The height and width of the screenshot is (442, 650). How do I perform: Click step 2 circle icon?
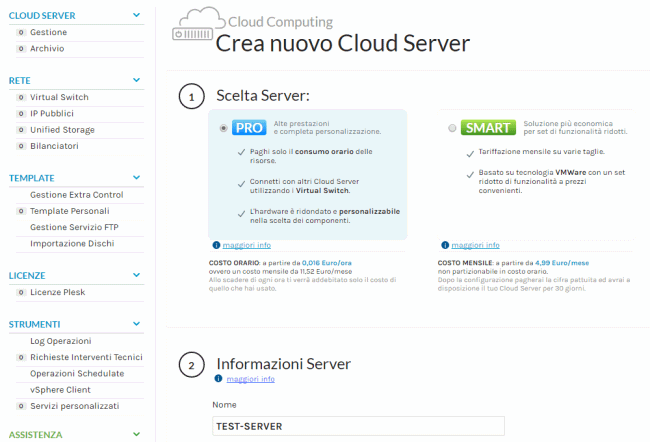tap(189, 365)
